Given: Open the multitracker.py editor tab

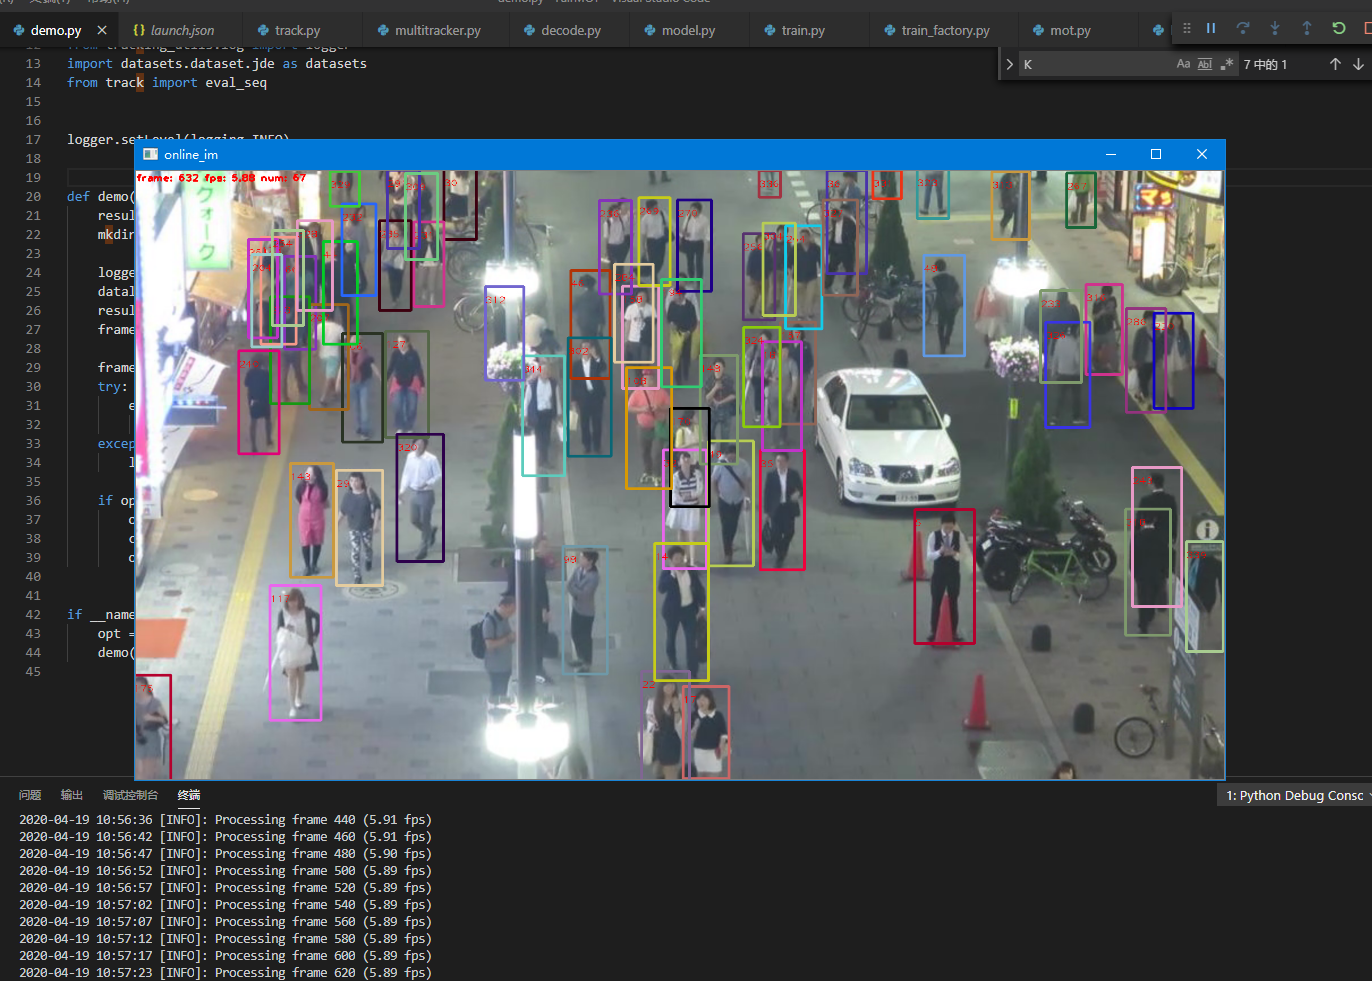Looking at the screenshot, I should click(x=436, y=30).
